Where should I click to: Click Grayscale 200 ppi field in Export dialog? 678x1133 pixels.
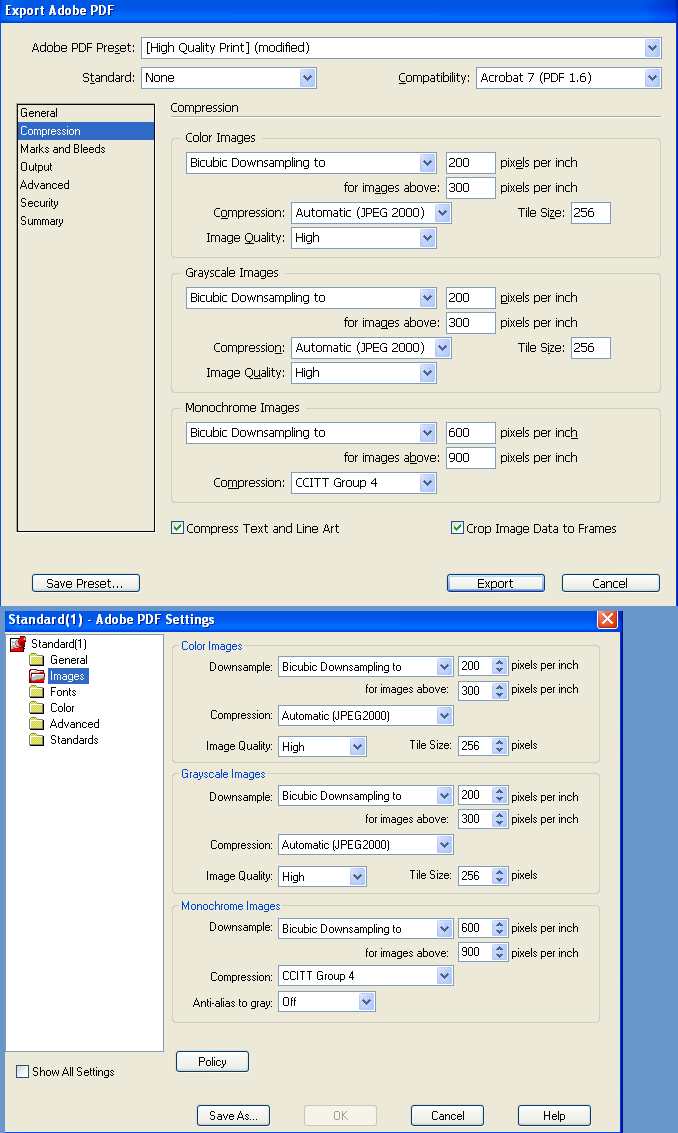pyautogui.click(x=470, y=298)
